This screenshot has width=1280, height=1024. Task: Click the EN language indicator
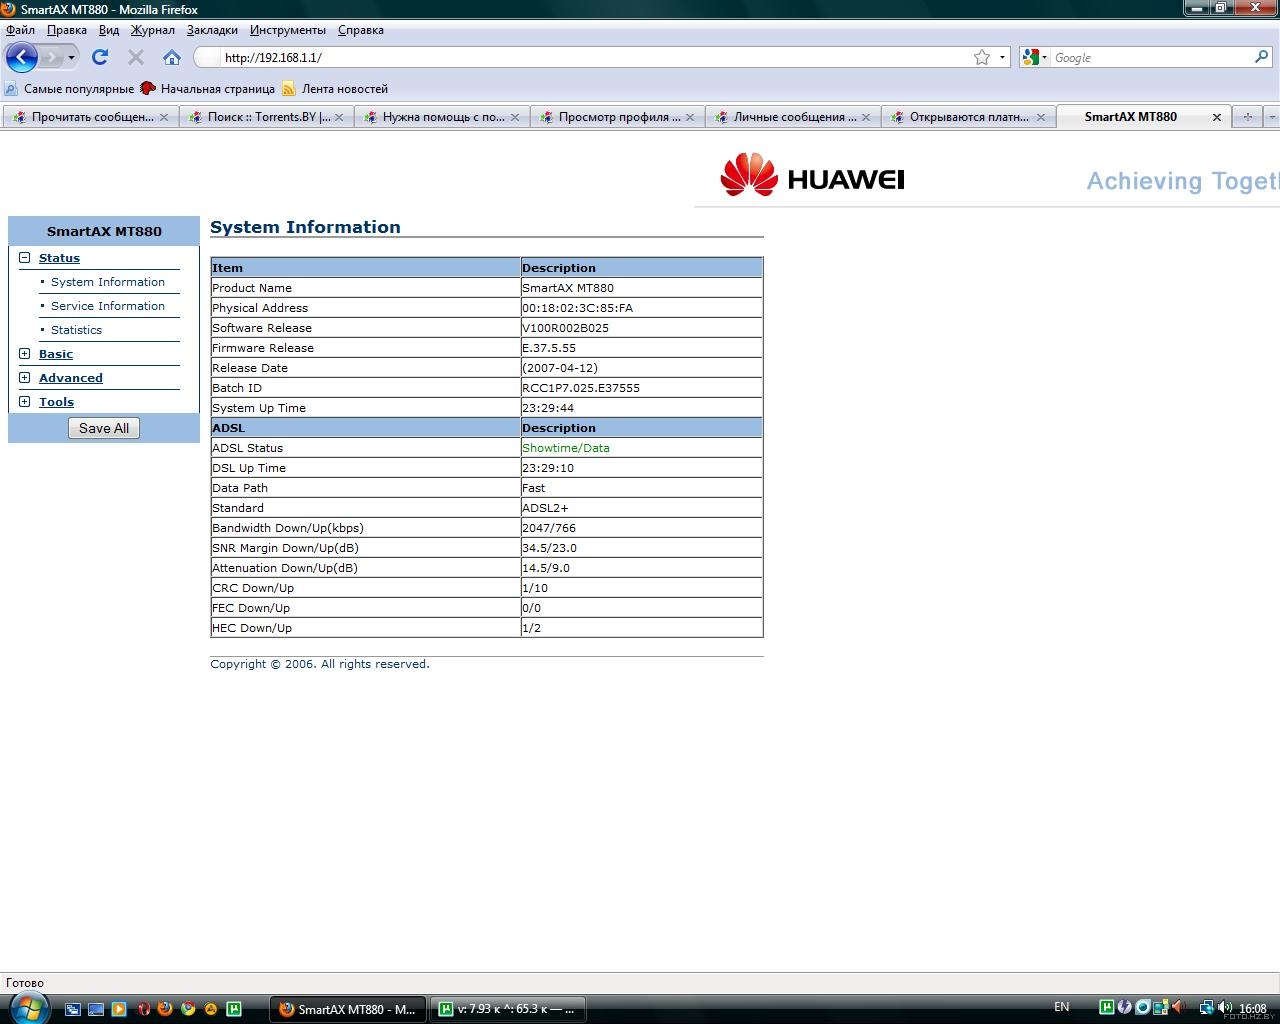click(x=1062, y=1007)
